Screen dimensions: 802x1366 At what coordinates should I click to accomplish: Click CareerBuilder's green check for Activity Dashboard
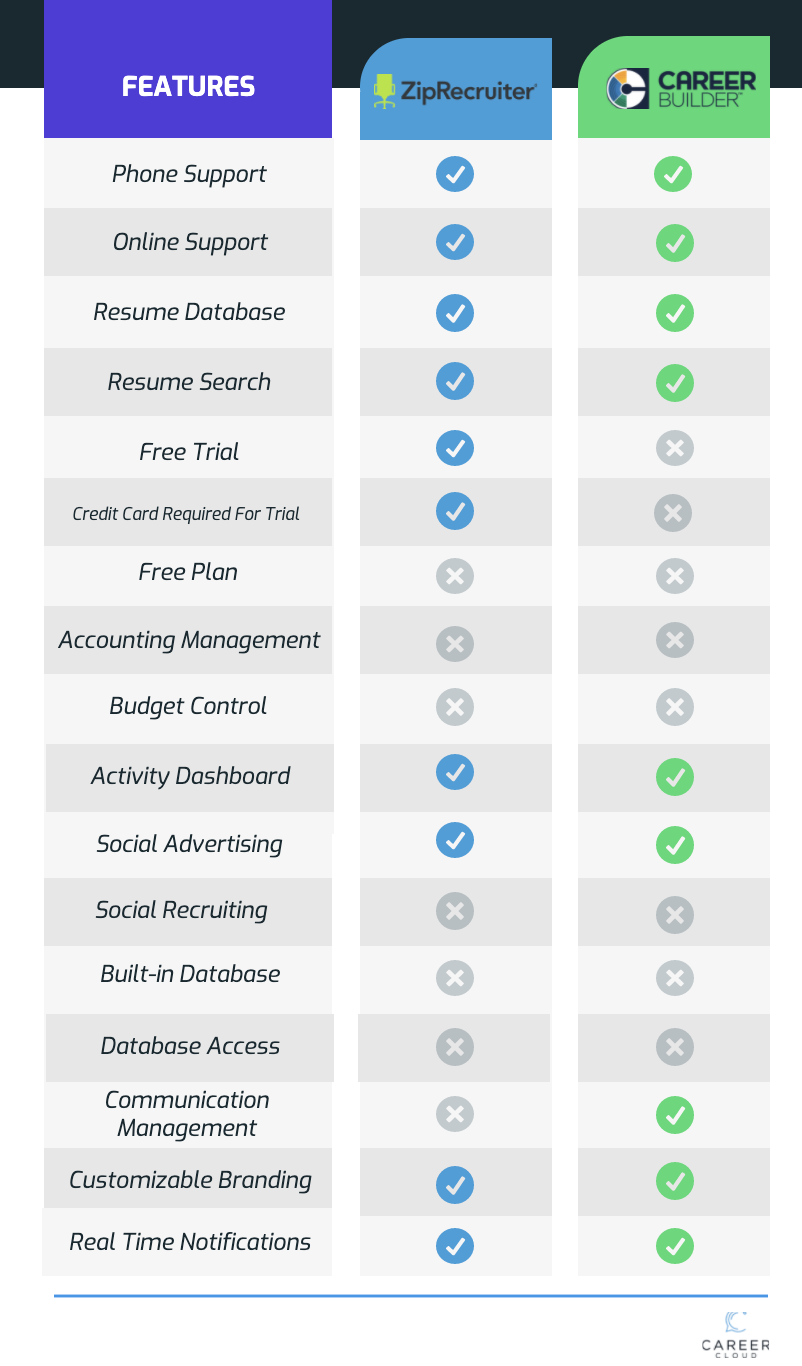[674, 777]
